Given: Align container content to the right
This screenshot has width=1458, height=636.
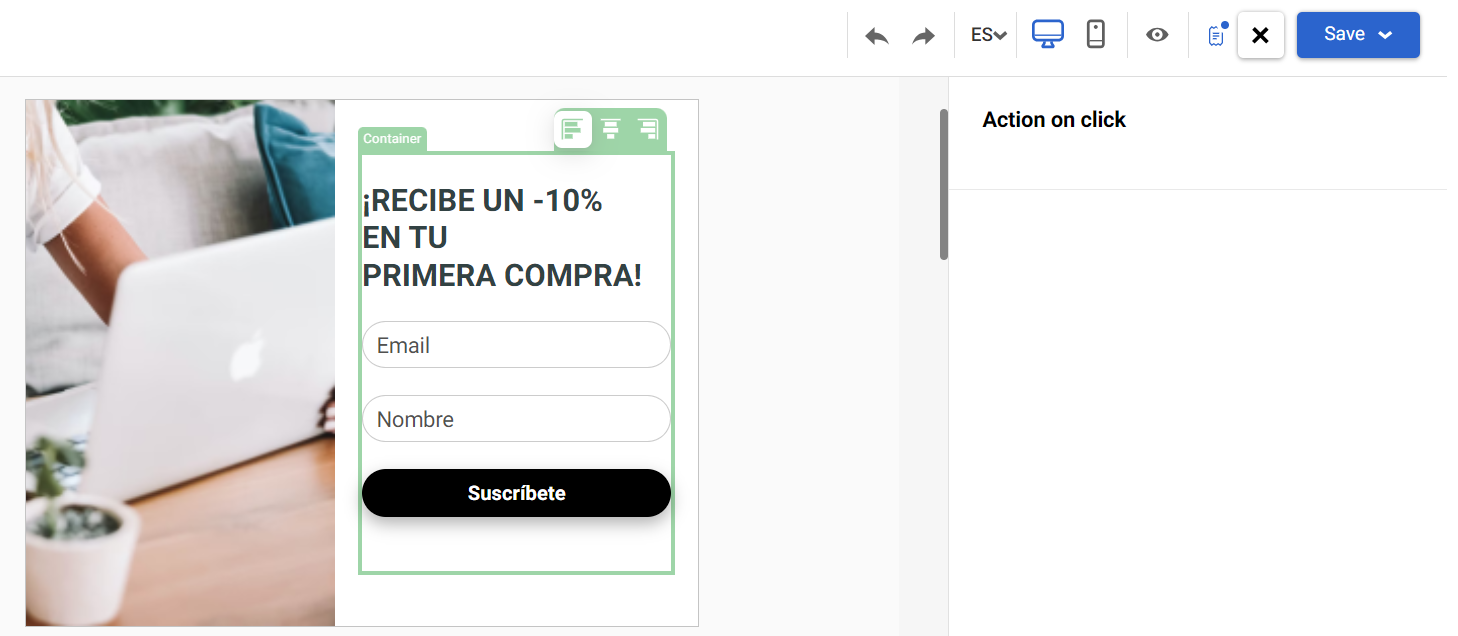Looking at the screenshot, I should (648, 129).
